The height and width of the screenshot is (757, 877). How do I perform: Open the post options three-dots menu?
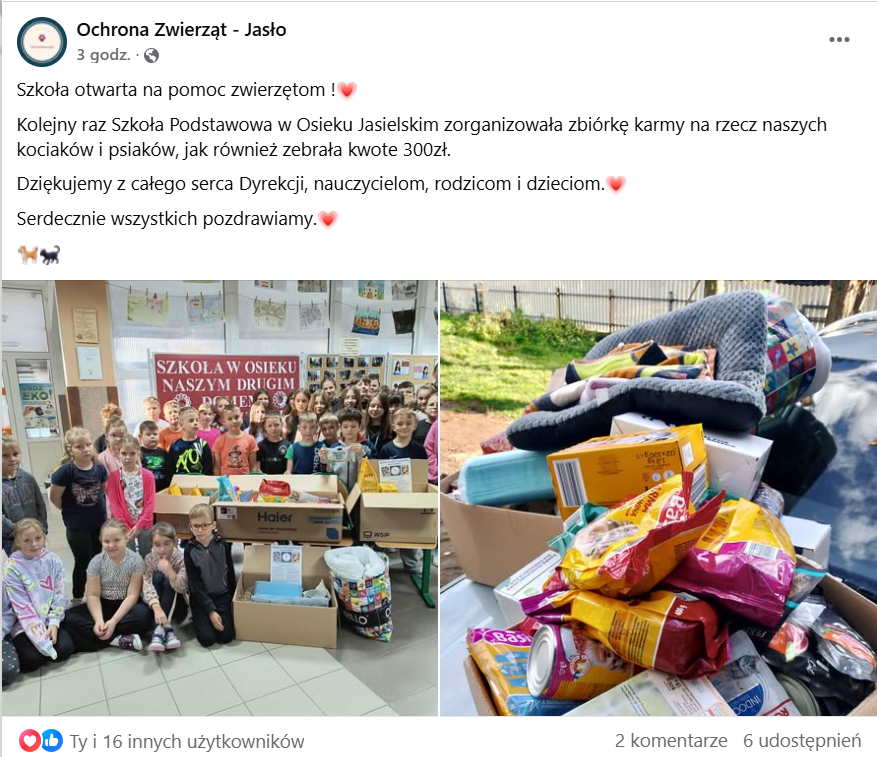tap(839, 39)
